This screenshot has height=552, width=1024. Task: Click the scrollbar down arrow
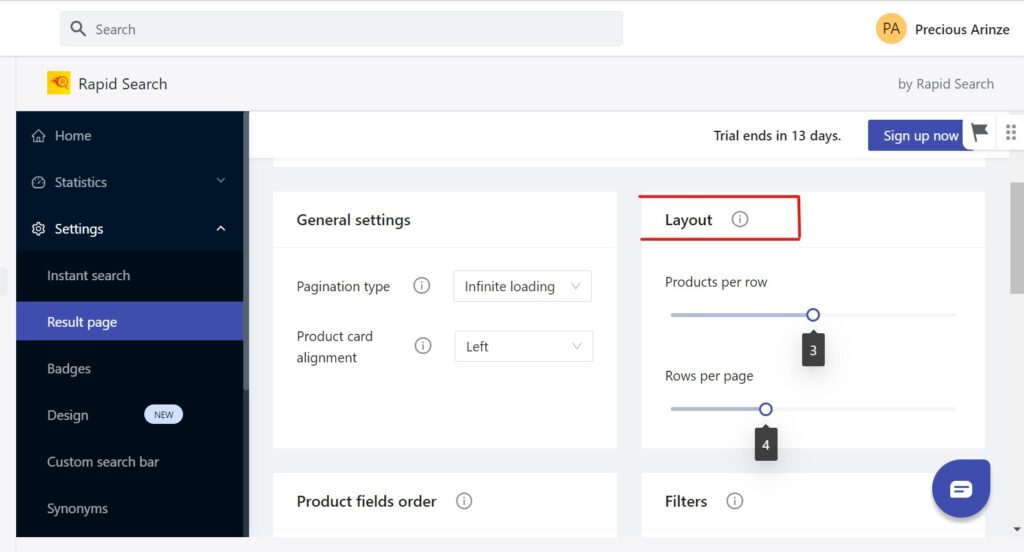(x=1017, y=529)
